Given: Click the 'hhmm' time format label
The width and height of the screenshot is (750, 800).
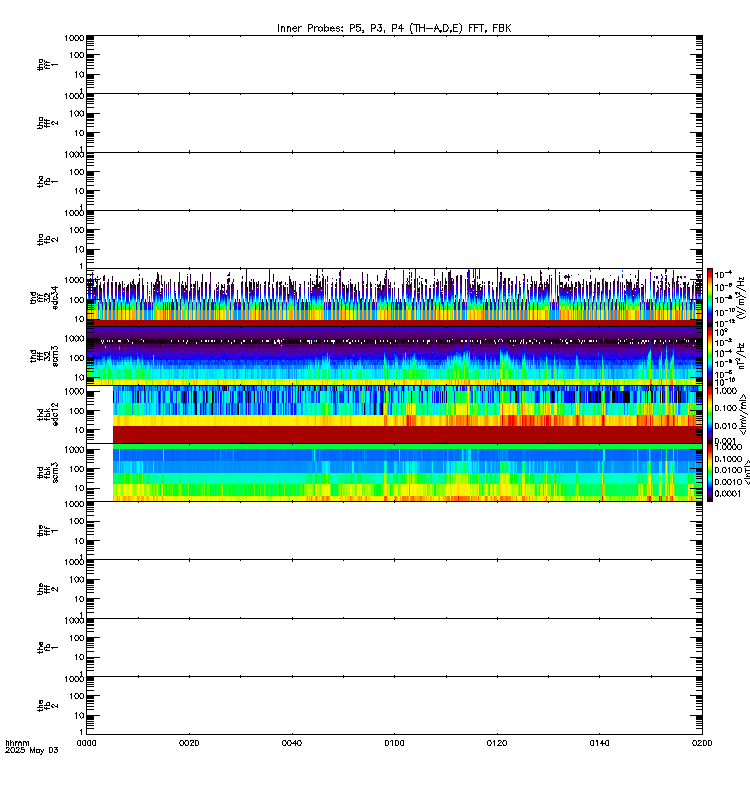Looking at the screenshot, I should (17, 743).
